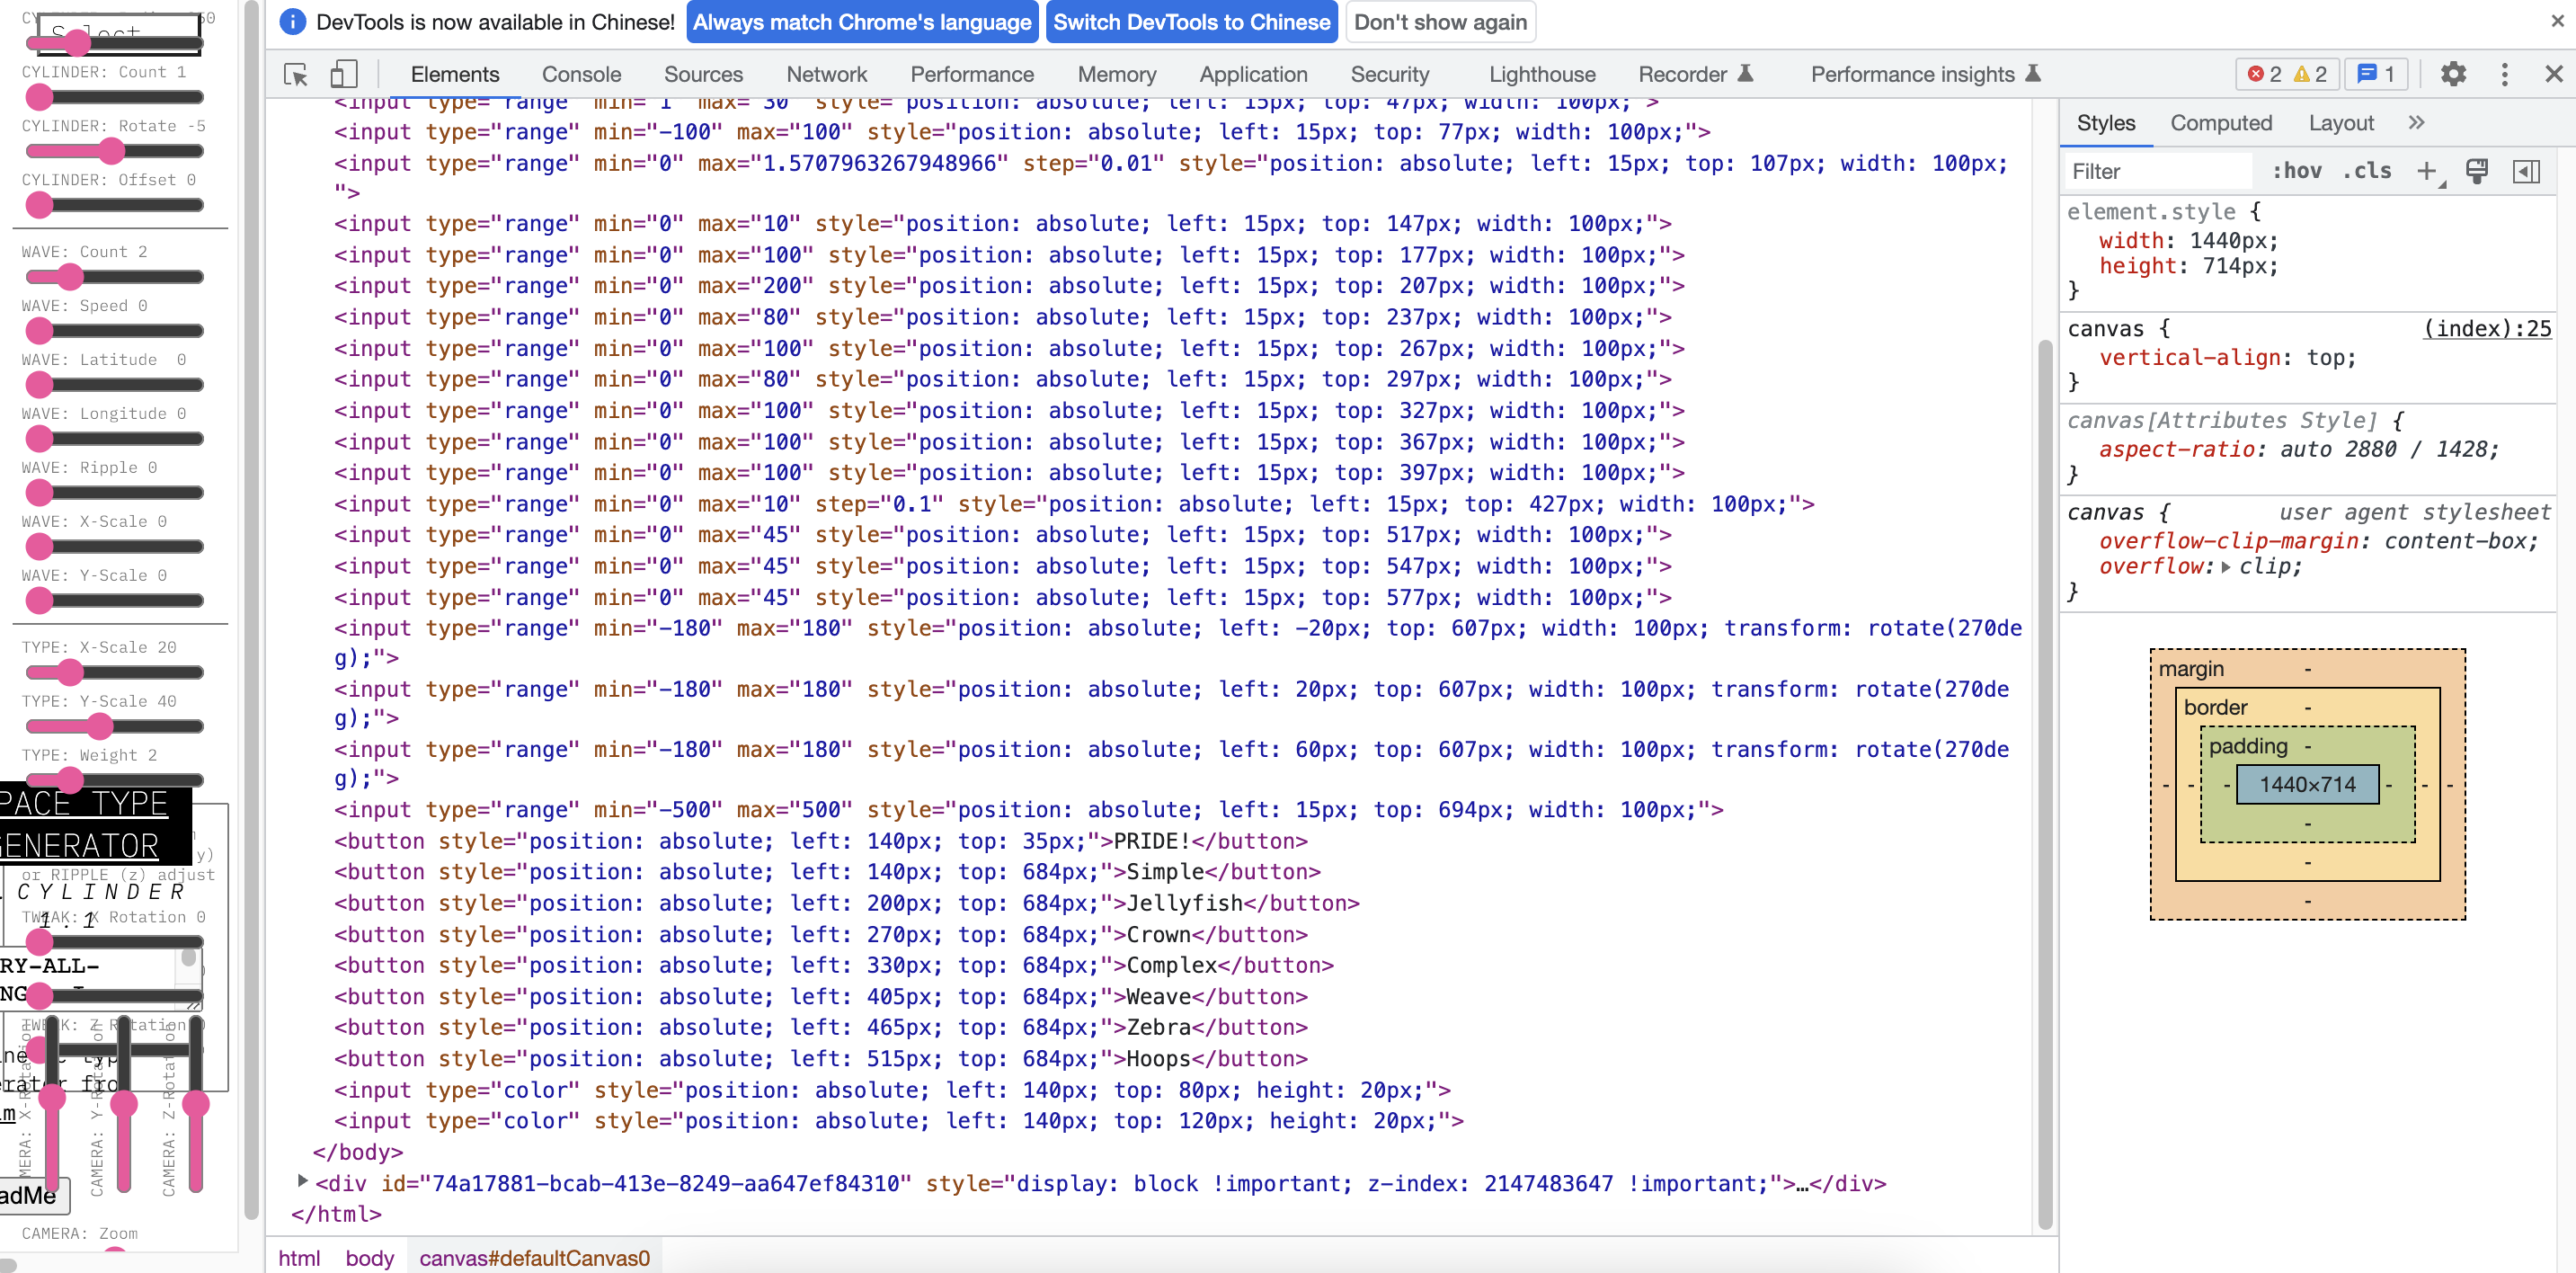Image resolution: width=2576 pixels, height=1273 pixels.
Task: Click the blue issues count badge
Action: click(2376, 74)
